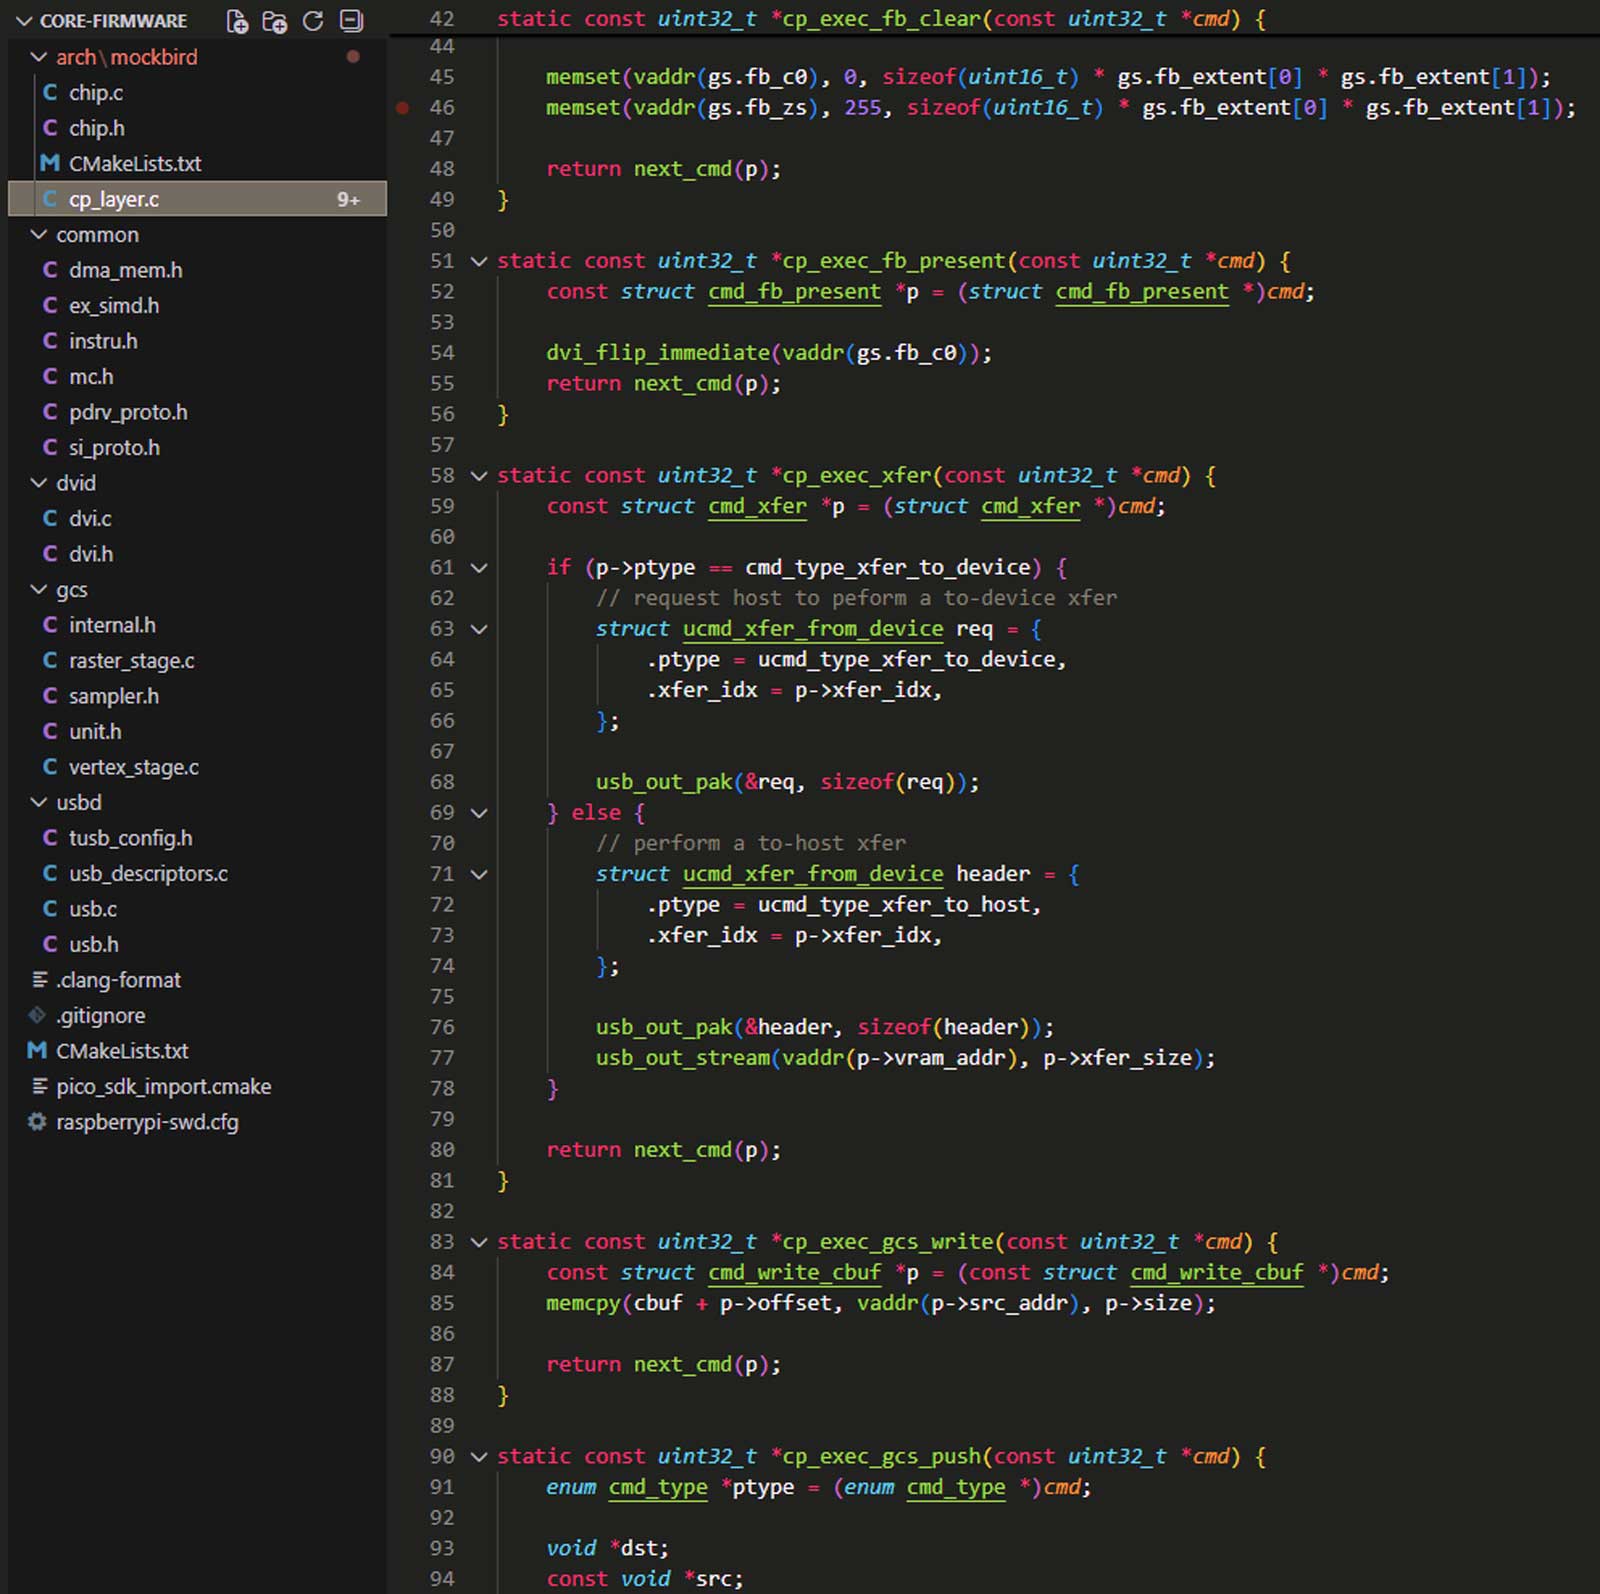Click line number 80 in the gutter

442,1150
